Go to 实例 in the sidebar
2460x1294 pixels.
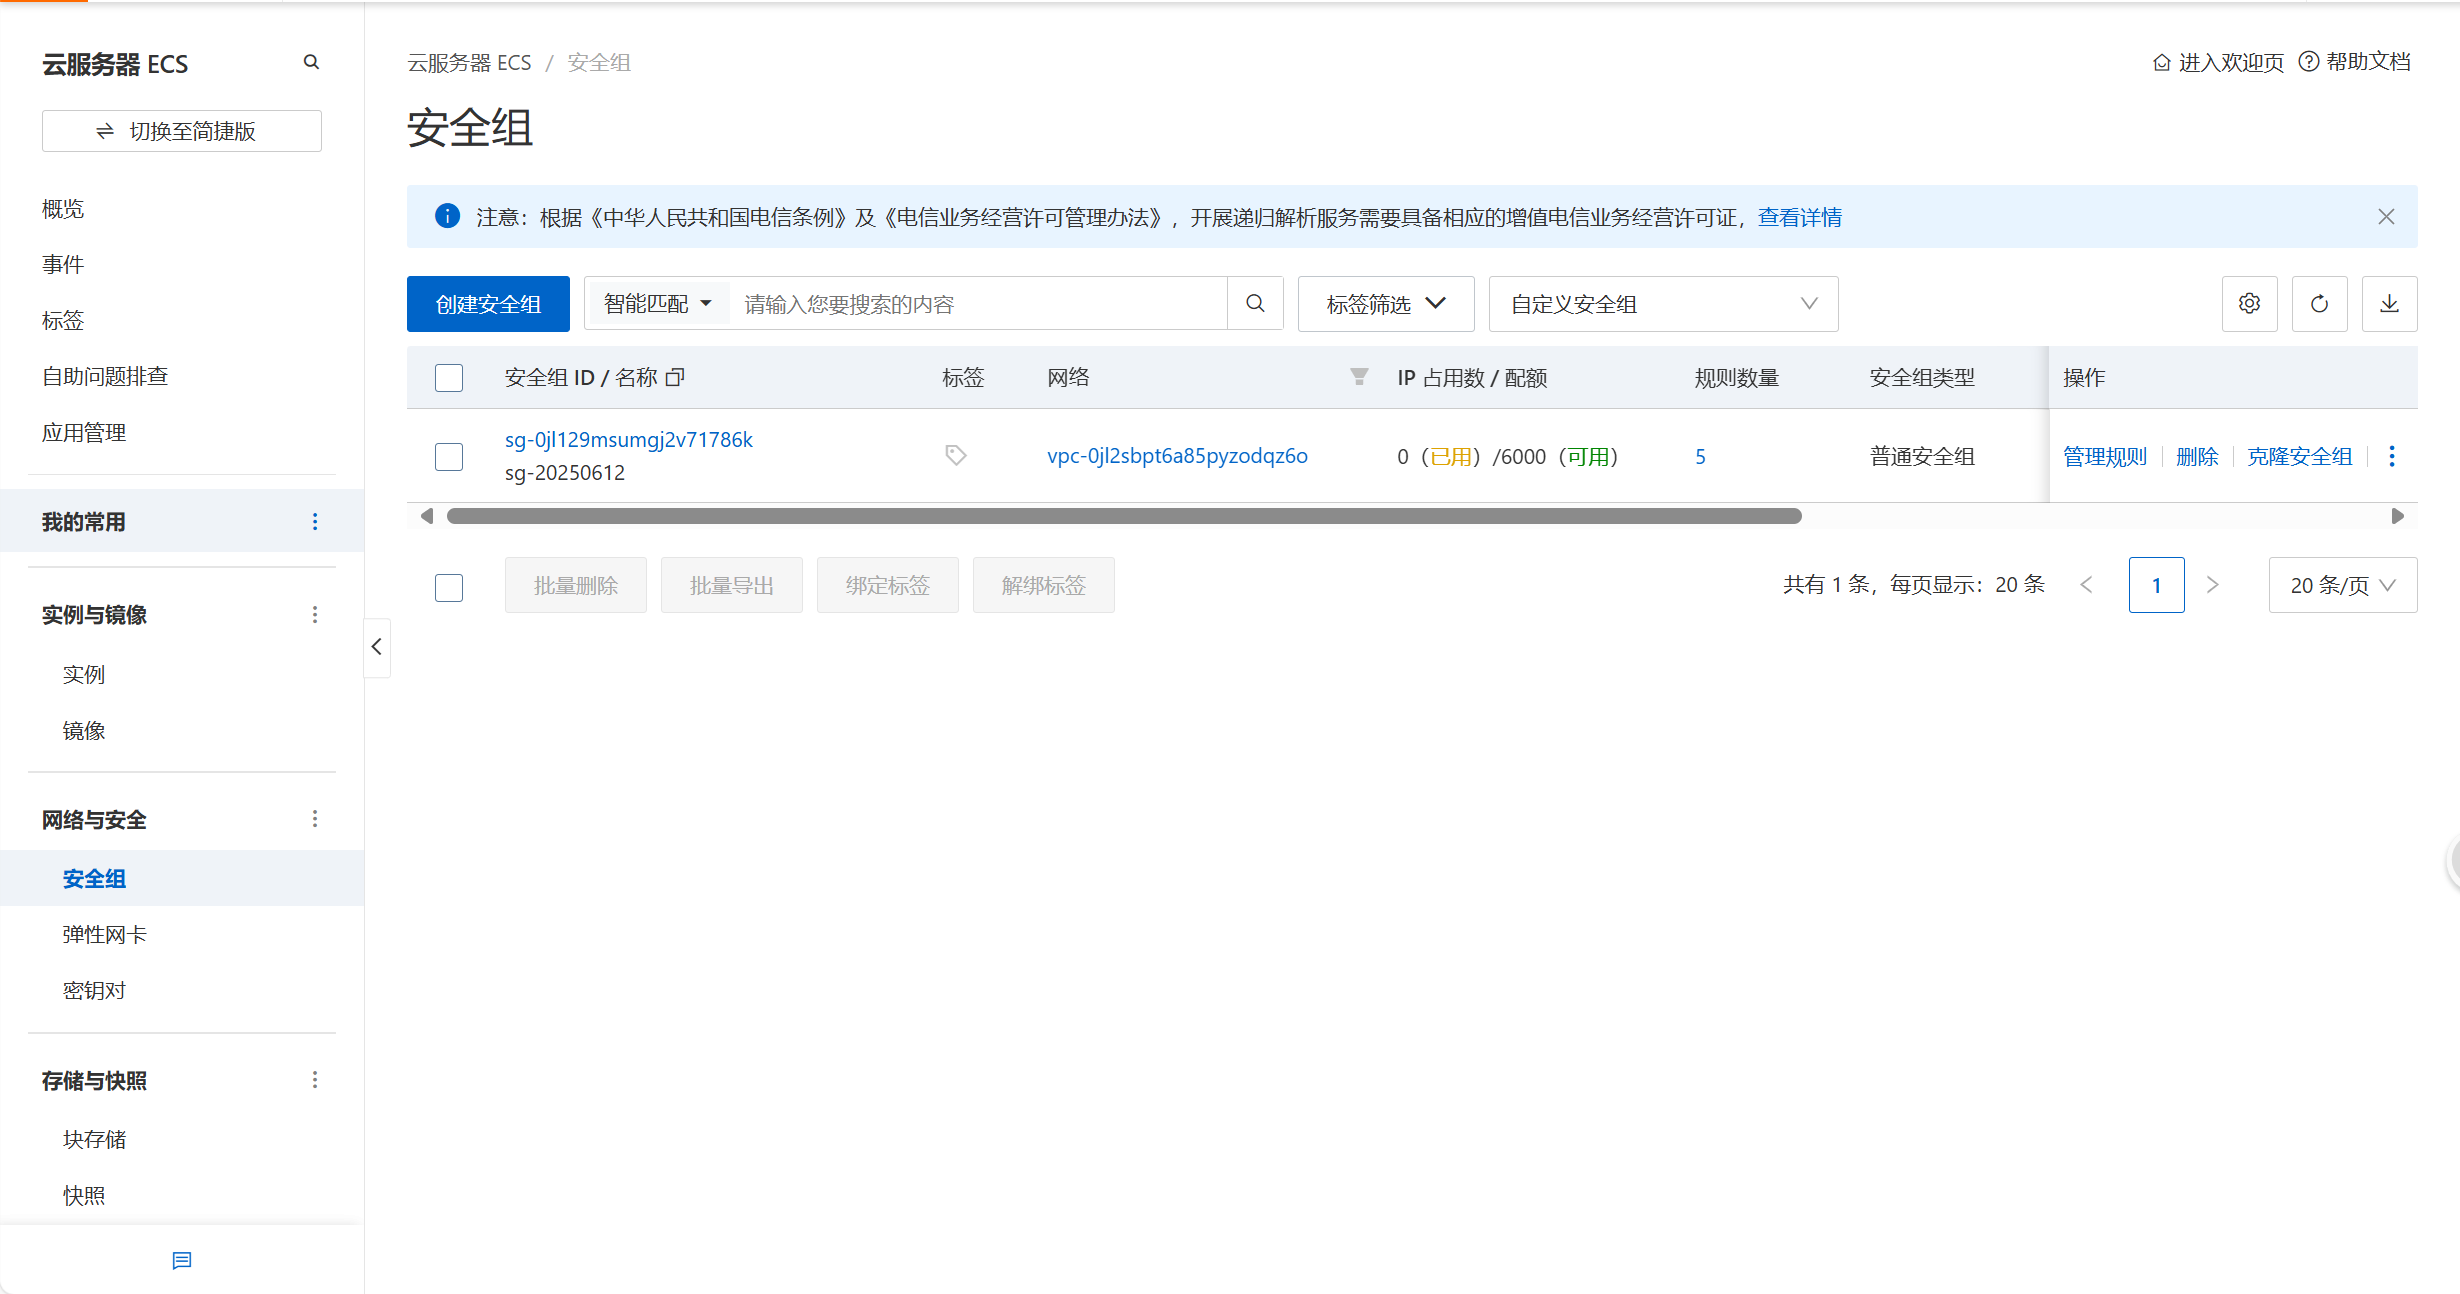pos(83,674)
